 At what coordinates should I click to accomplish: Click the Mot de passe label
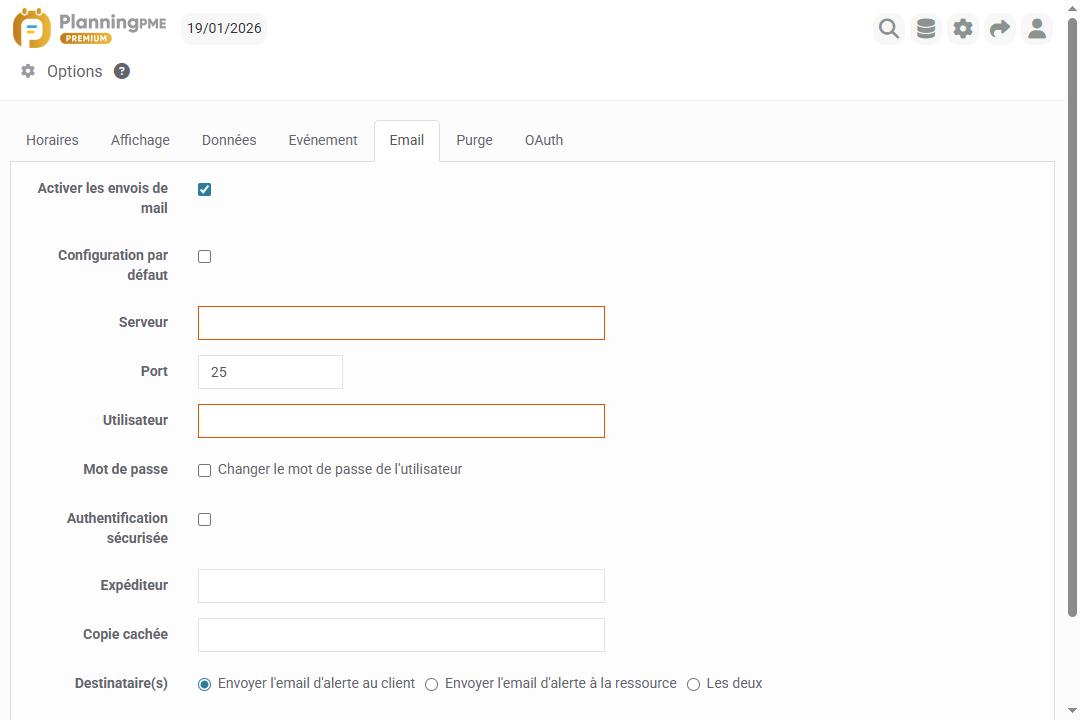point(125,469)
